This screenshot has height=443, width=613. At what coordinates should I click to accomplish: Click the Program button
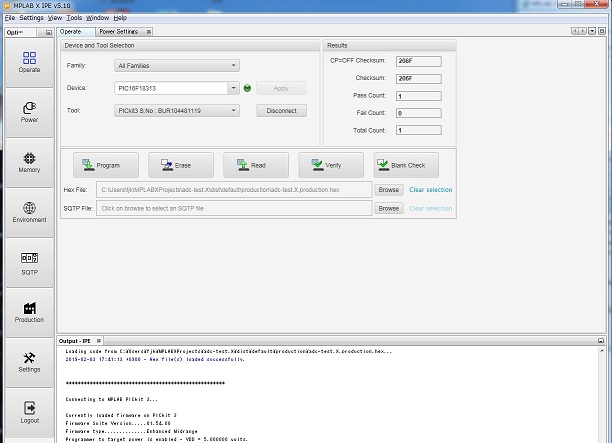pos(106,165)
